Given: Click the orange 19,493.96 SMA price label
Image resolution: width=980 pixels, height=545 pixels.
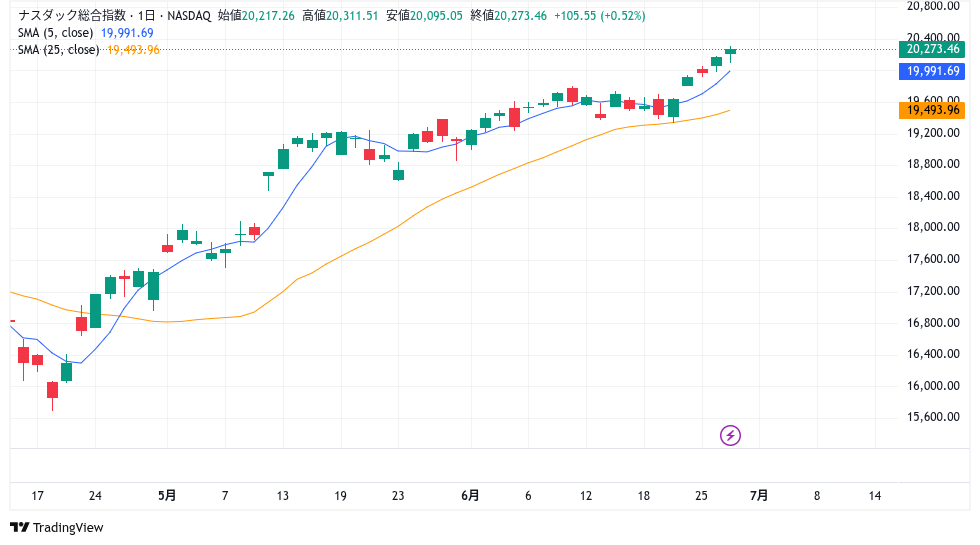Looking at the screenshot, I should (x=932, y=110).
